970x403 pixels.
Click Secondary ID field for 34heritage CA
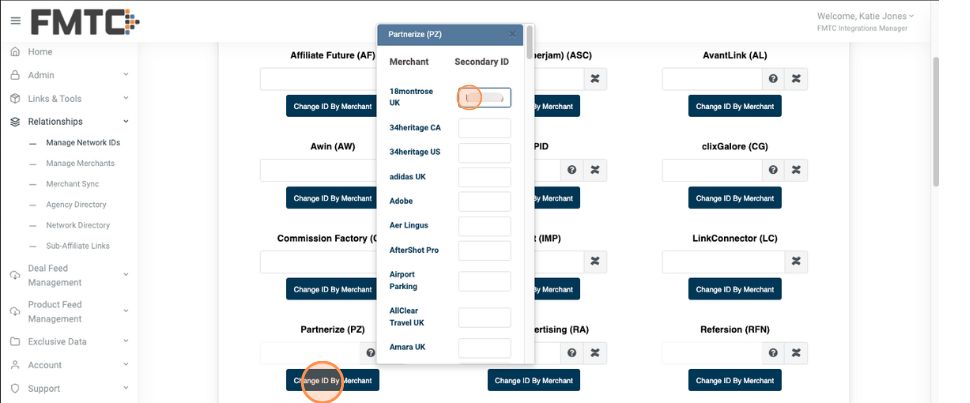click(484, 128)
